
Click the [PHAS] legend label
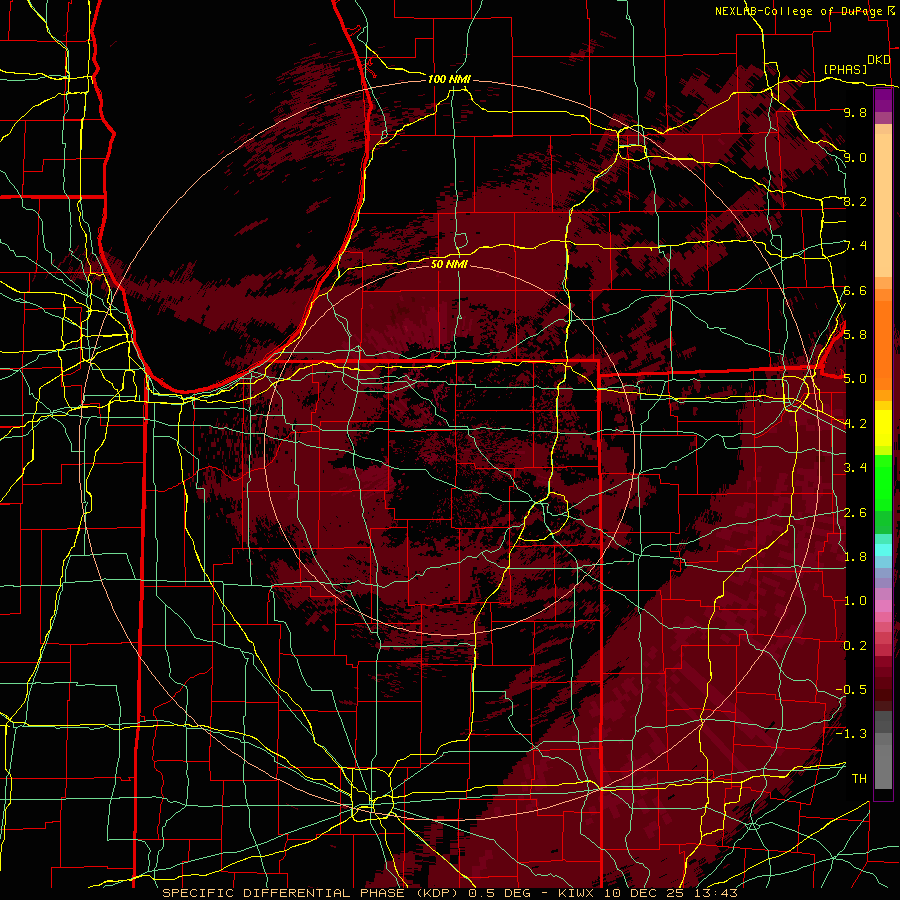pyautogui.click(x=845, y=69)
